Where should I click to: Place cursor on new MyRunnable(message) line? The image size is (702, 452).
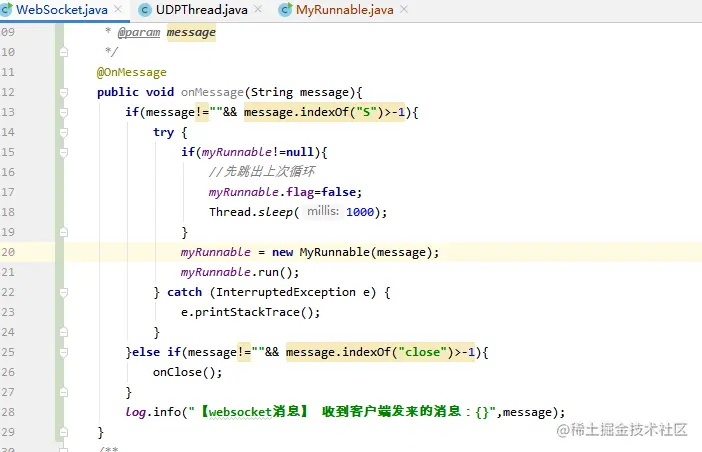tap(310, 252)
